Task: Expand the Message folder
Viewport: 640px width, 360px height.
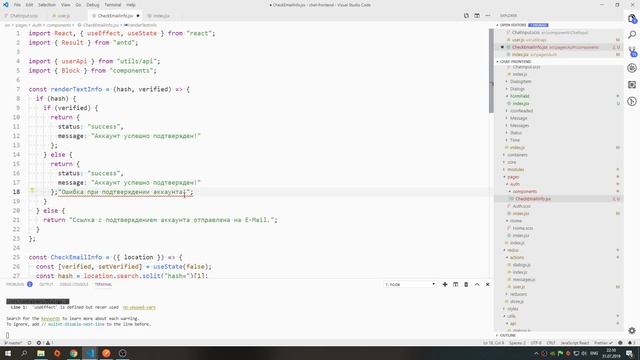Action: [x=518, y=118]
